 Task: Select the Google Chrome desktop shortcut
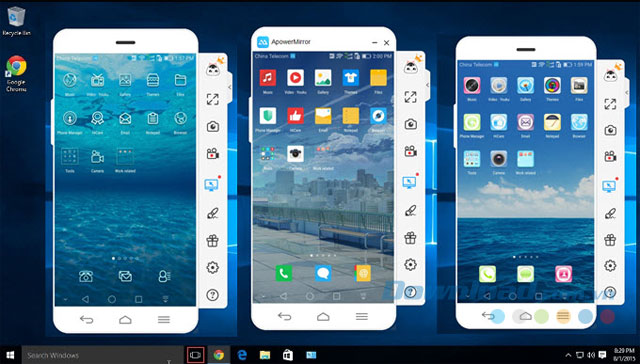click(16, 73)
